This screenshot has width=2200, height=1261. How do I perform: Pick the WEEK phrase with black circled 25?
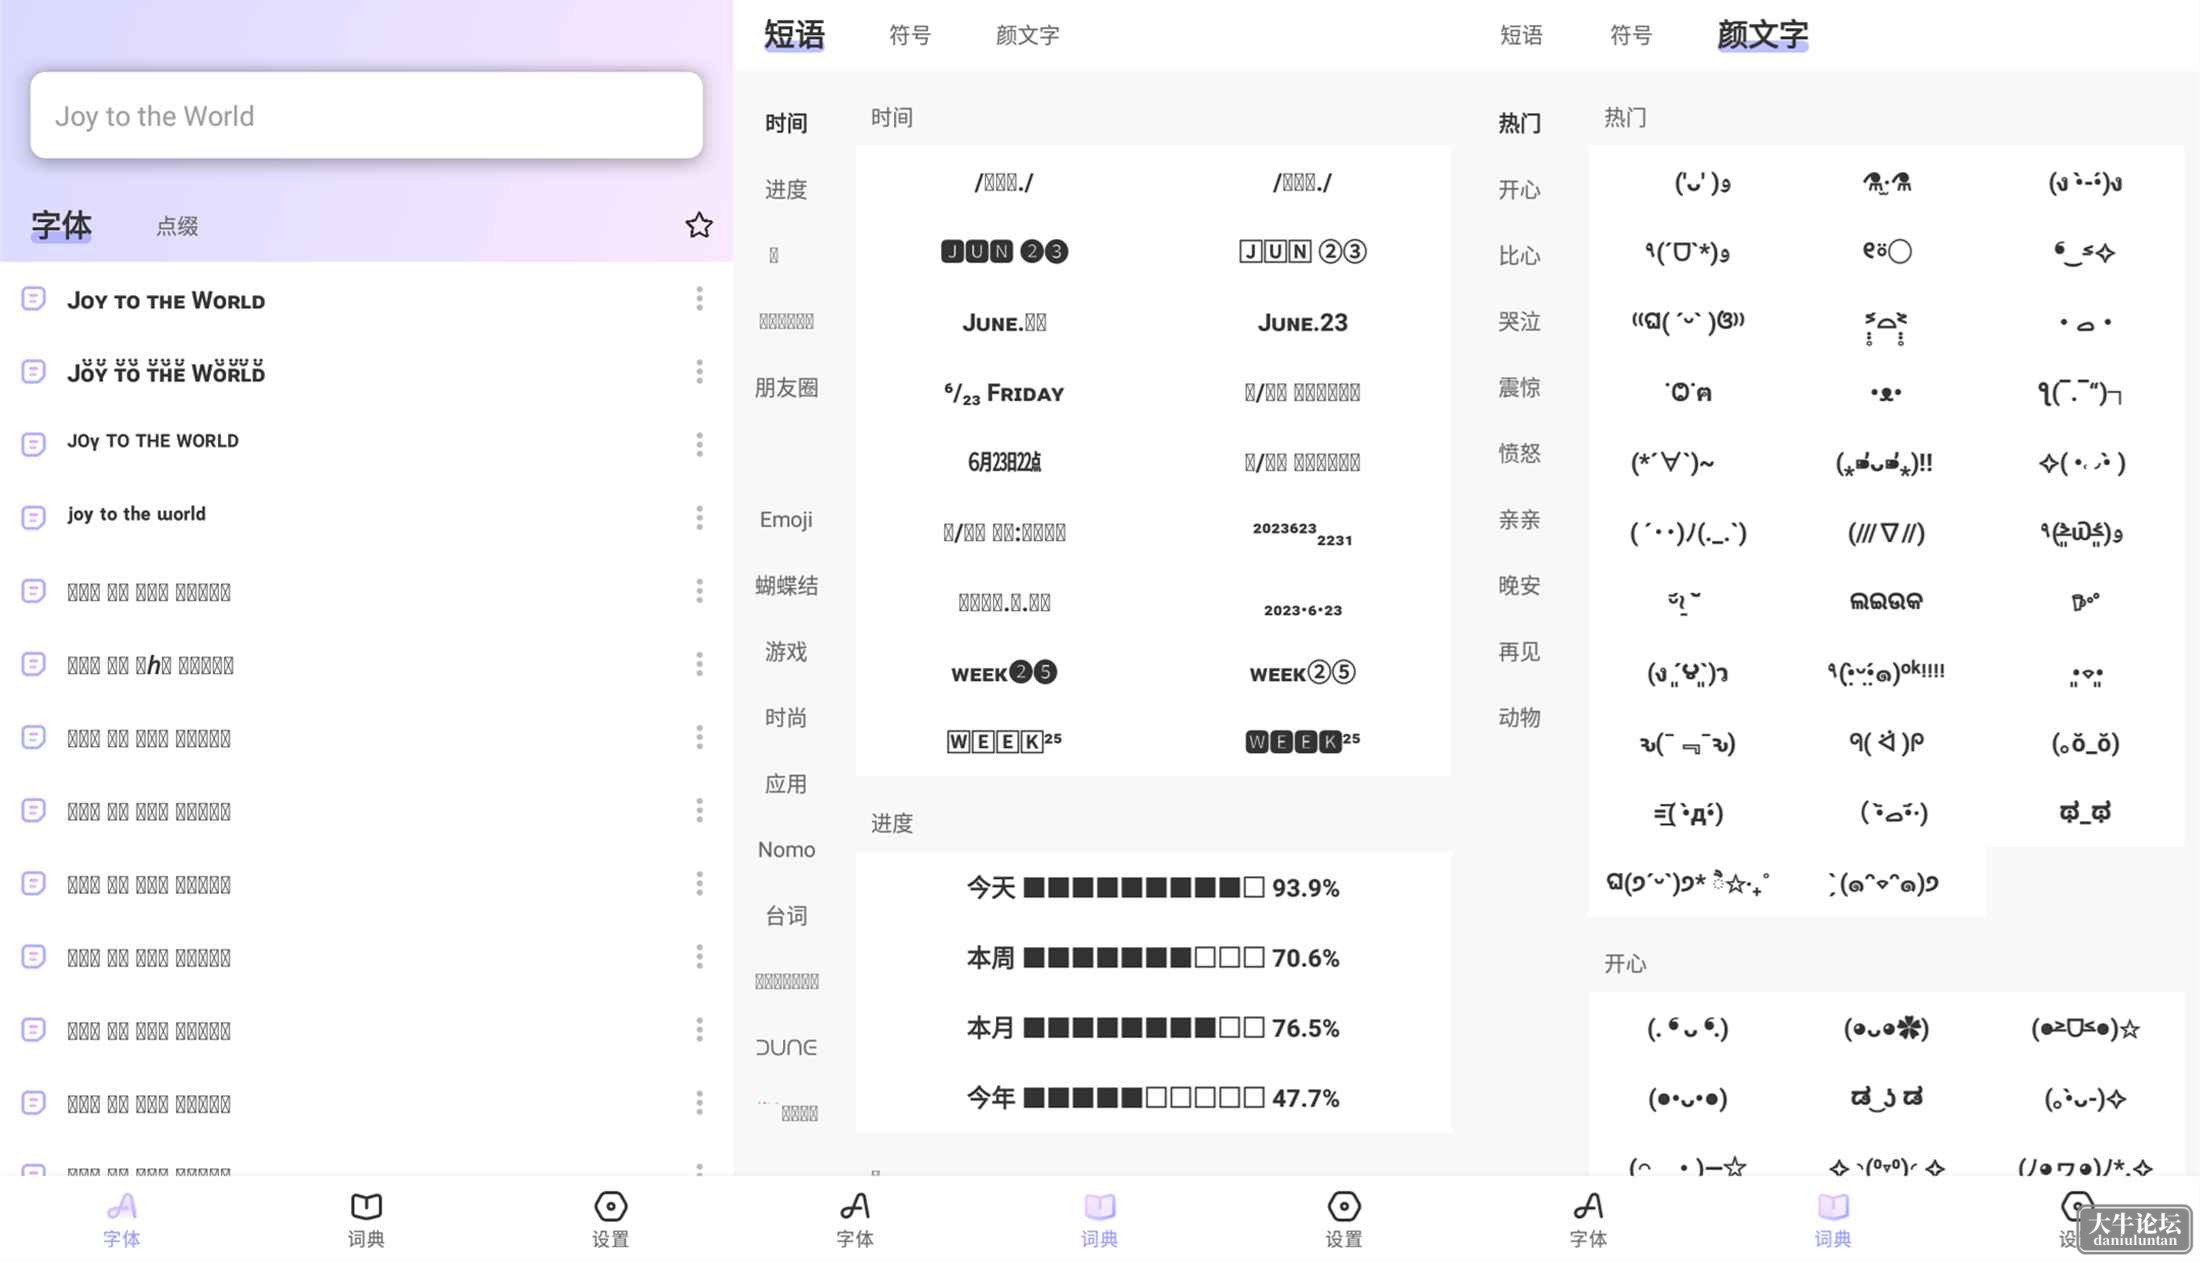[1004, 673]
